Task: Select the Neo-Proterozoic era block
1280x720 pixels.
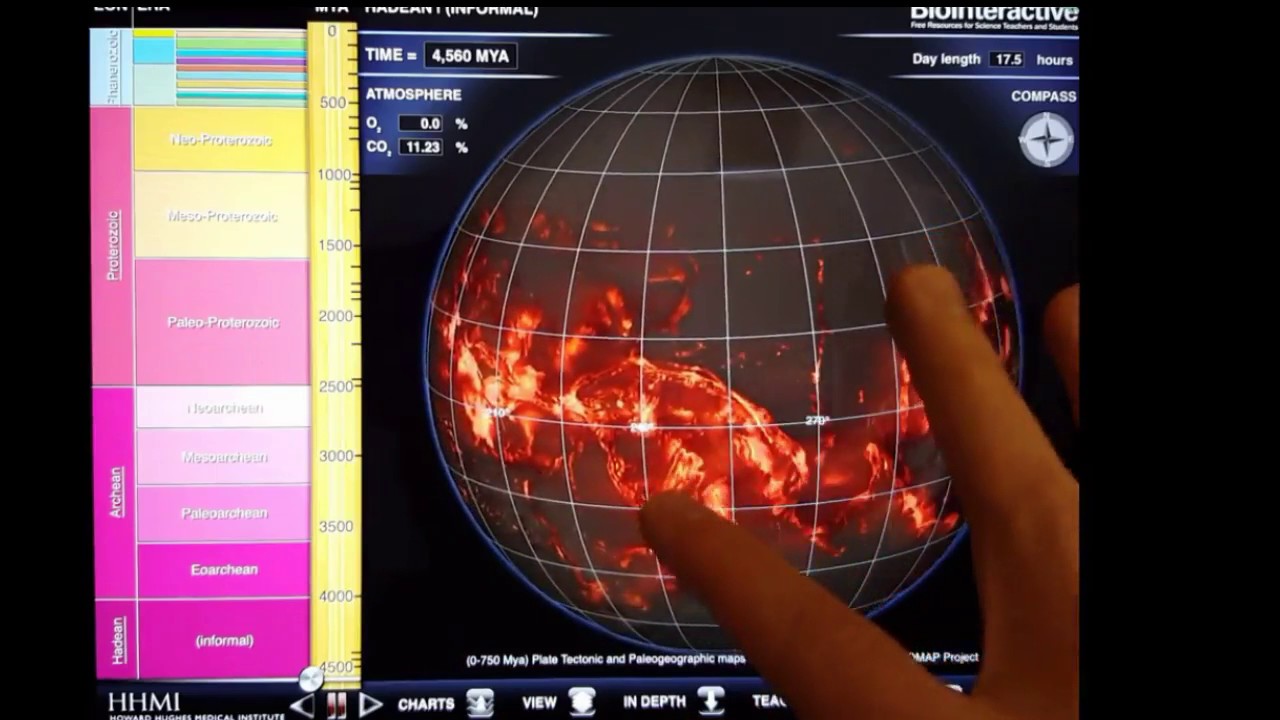Action: coord(221,139)
